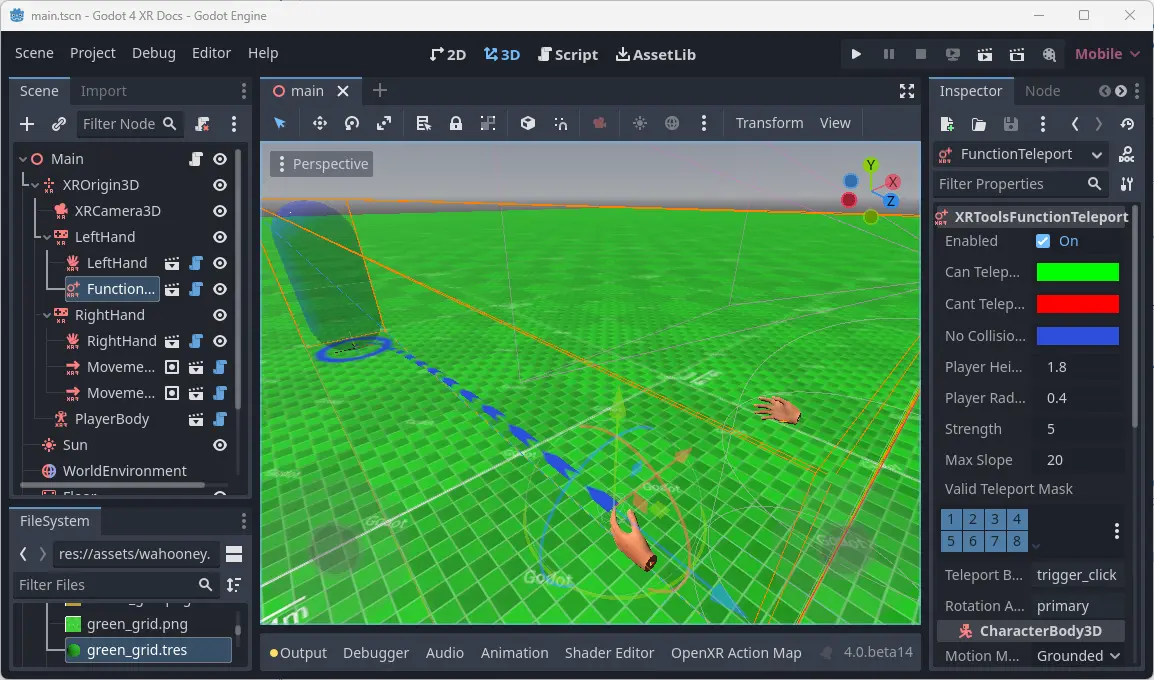Select the Rotate tool in the viewport toolbar
The width and height of the screenshot is (1154, 680).
351,123
